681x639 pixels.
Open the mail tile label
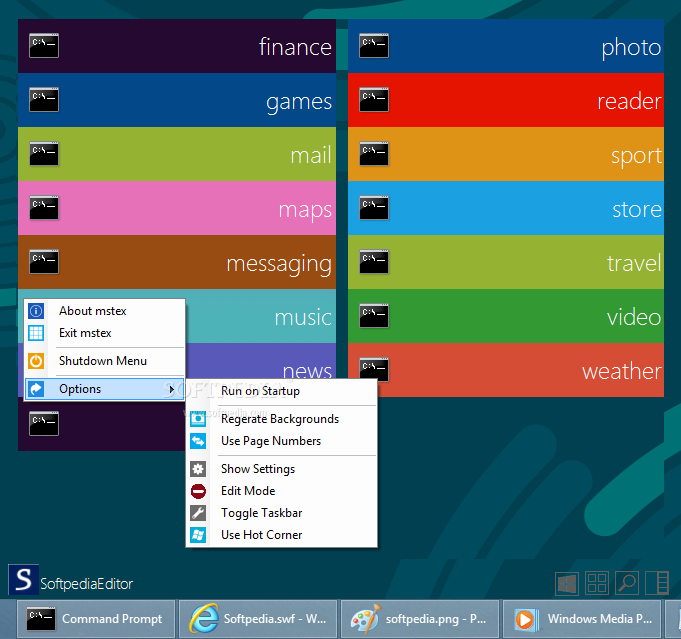coord(311,155)
